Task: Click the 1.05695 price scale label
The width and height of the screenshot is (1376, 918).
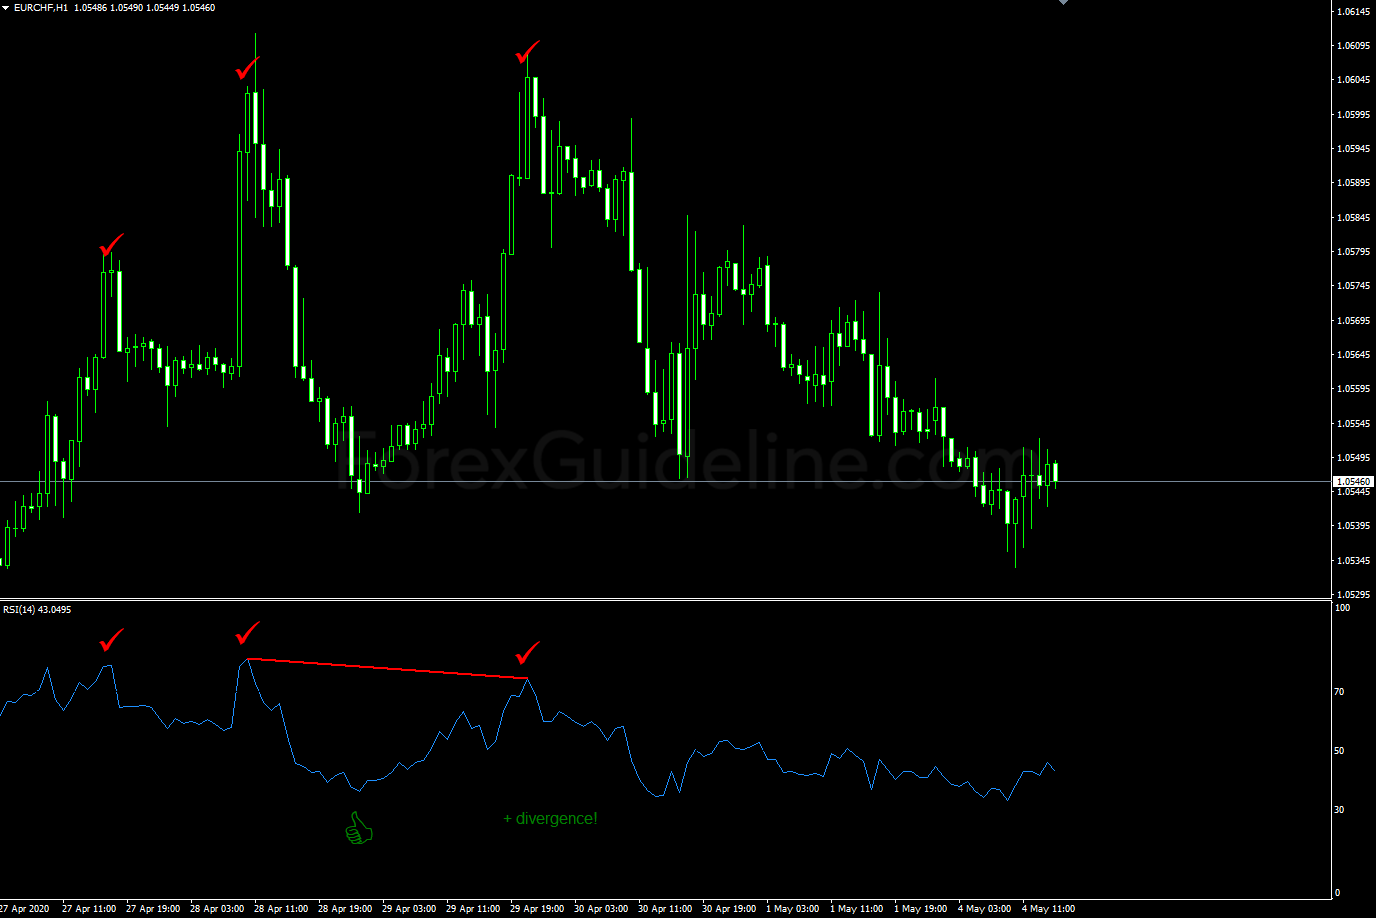Action: tap(1353, 321)
